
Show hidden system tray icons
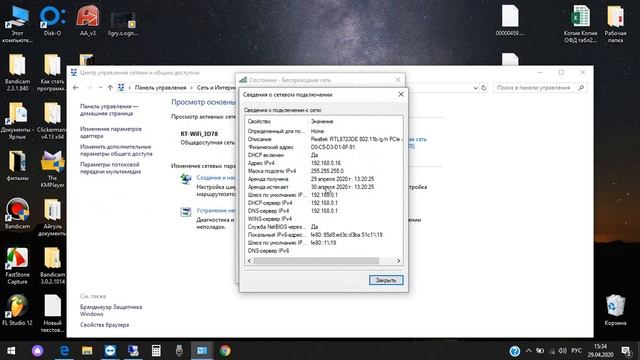coord(529,351)
